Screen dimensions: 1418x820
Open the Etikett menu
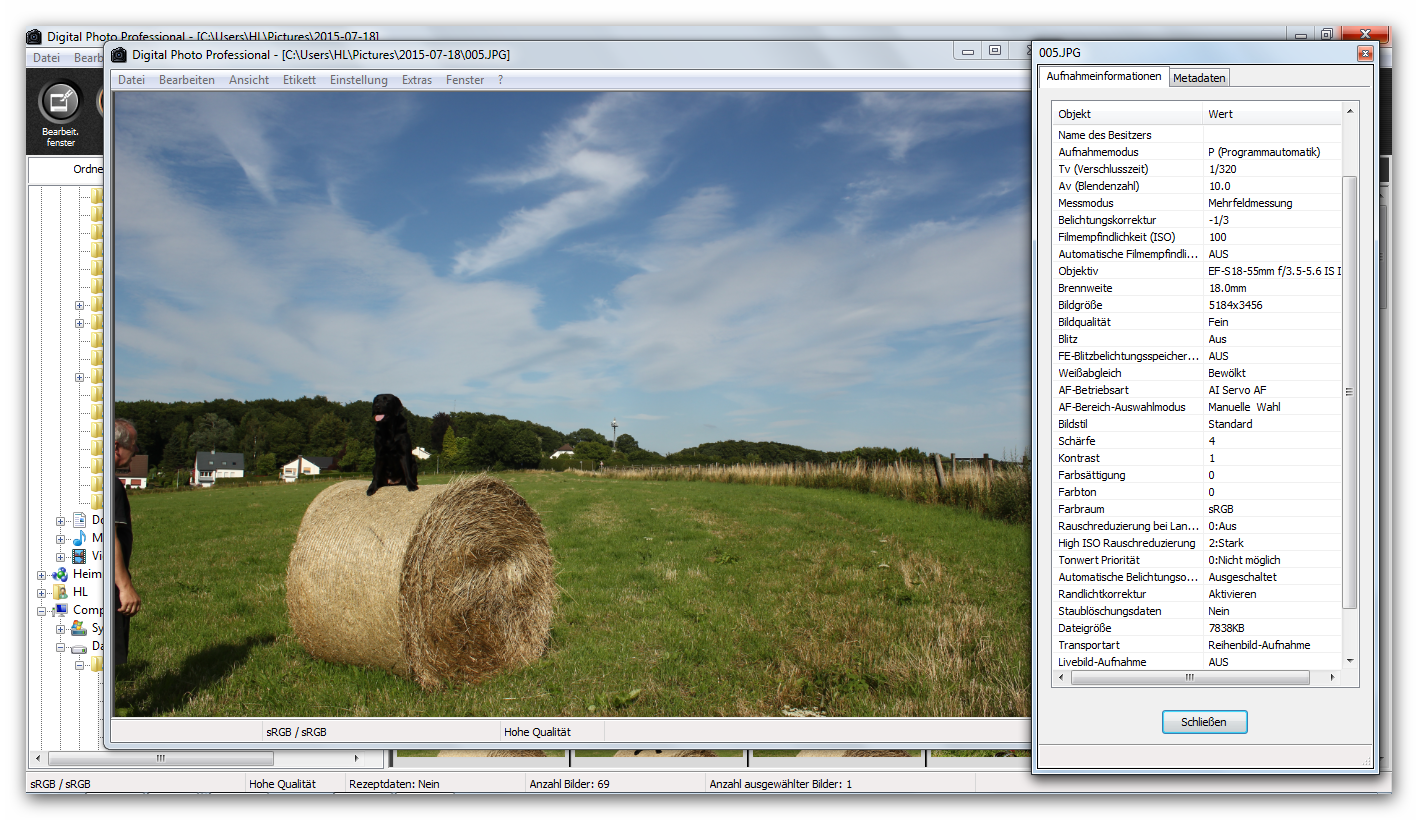pyautogui.click(x=299, y=80)
